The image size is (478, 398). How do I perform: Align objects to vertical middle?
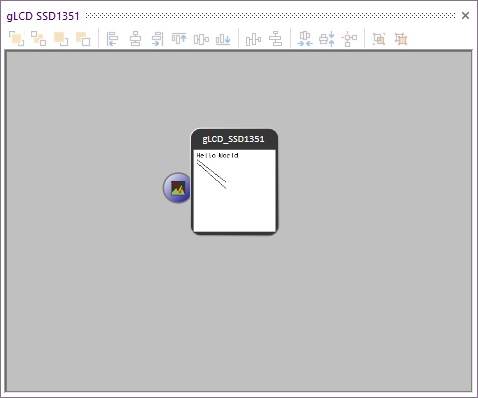pyautogui.click(x=201, y=39)
